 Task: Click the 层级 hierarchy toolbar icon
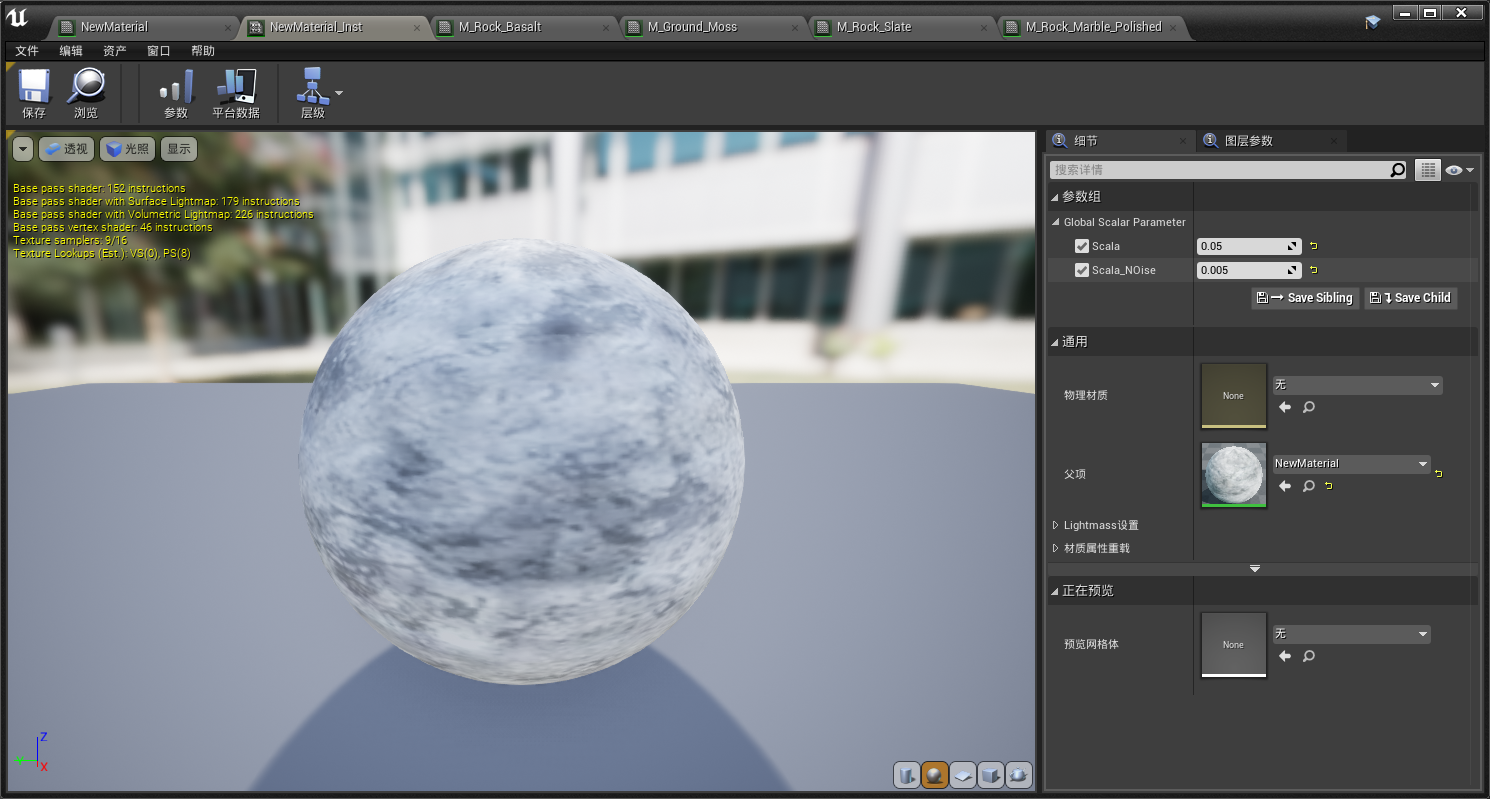(x=313, y=94)
